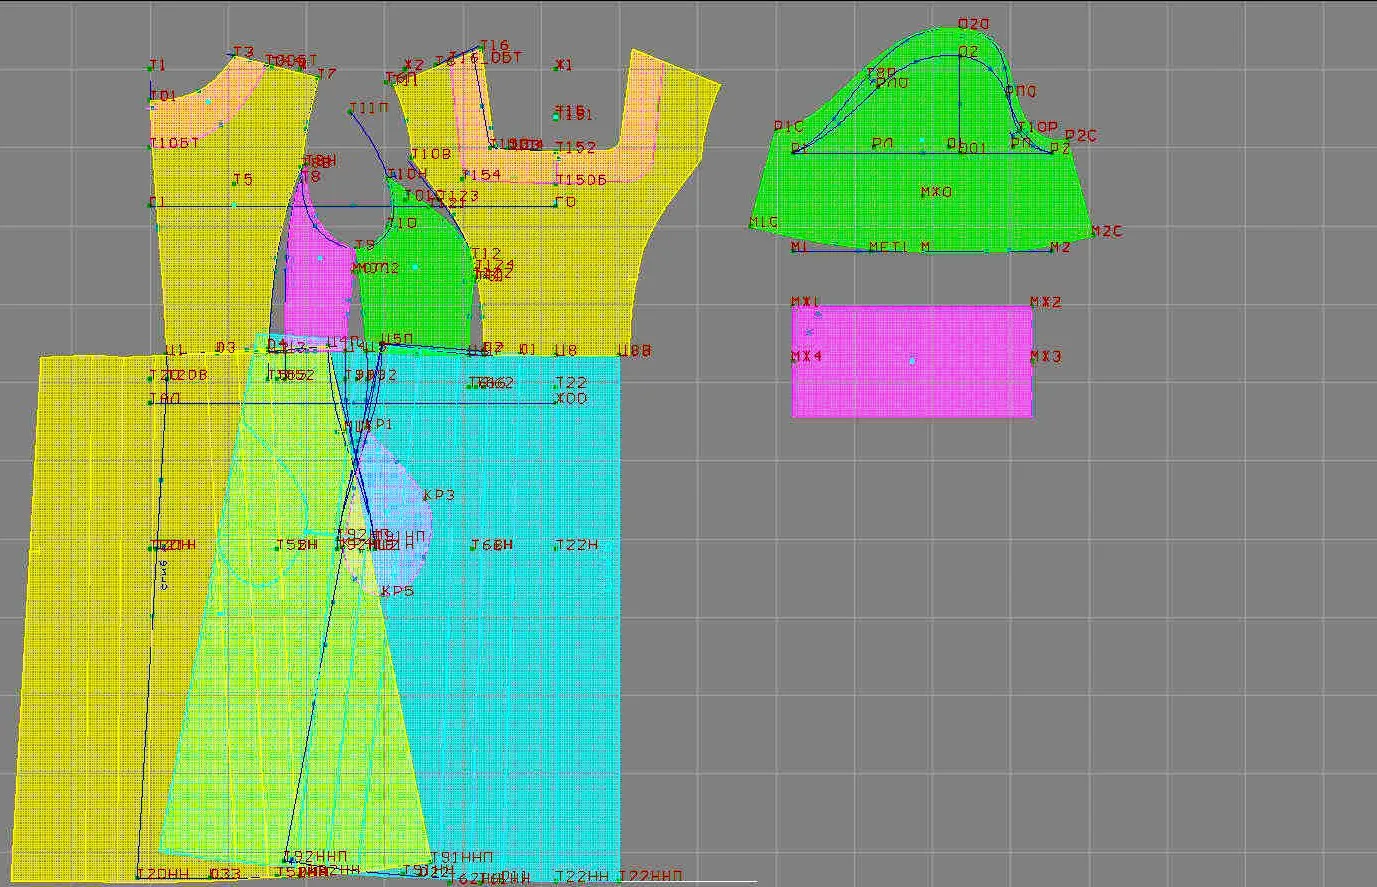Select the T152 point label
The height and width of the screenshot is (887, 1377).
click(x=576, y=147)
